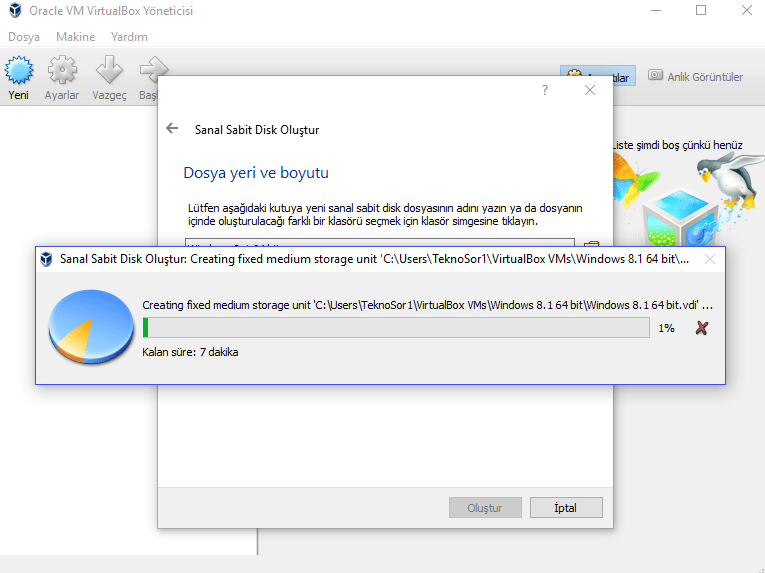Screen dimensions: 765x573
Task: Click the 'Creating fixed medium storage unit' message
Action: pyautogui.click(x=427, y=305)
